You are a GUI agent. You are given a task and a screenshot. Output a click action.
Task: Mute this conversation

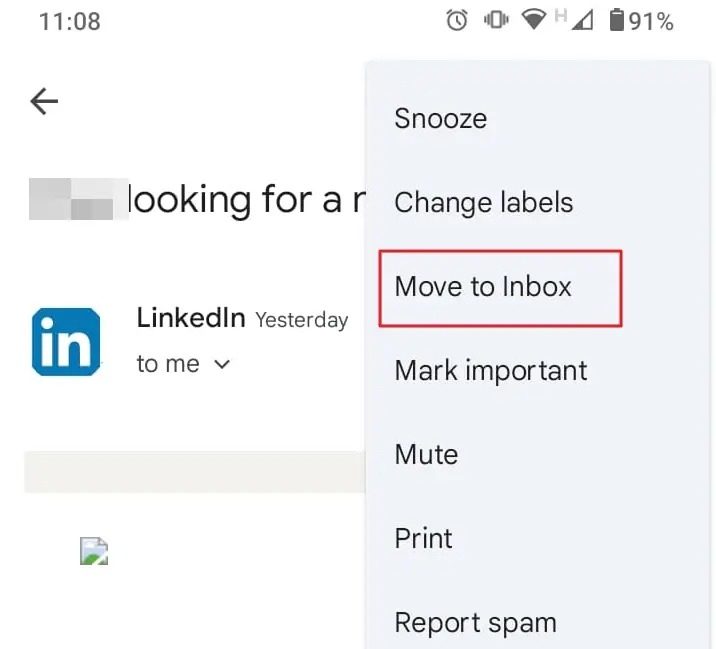click(426, 455)
